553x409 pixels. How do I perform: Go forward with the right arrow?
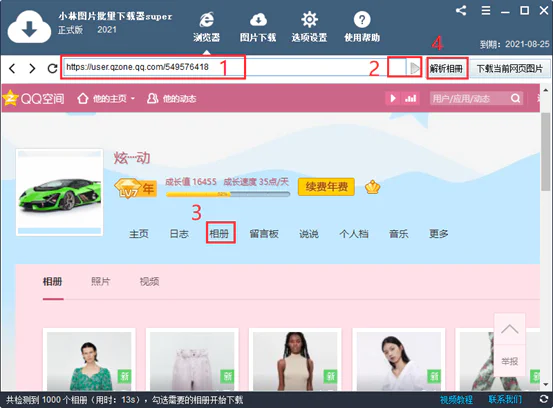click(32, 68)
